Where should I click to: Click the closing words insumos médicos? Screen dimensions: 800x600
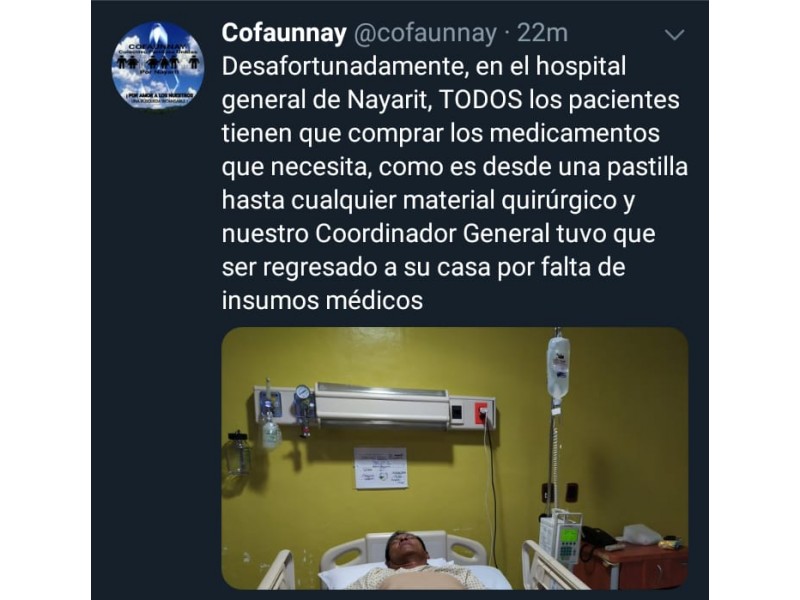point(322,301)
